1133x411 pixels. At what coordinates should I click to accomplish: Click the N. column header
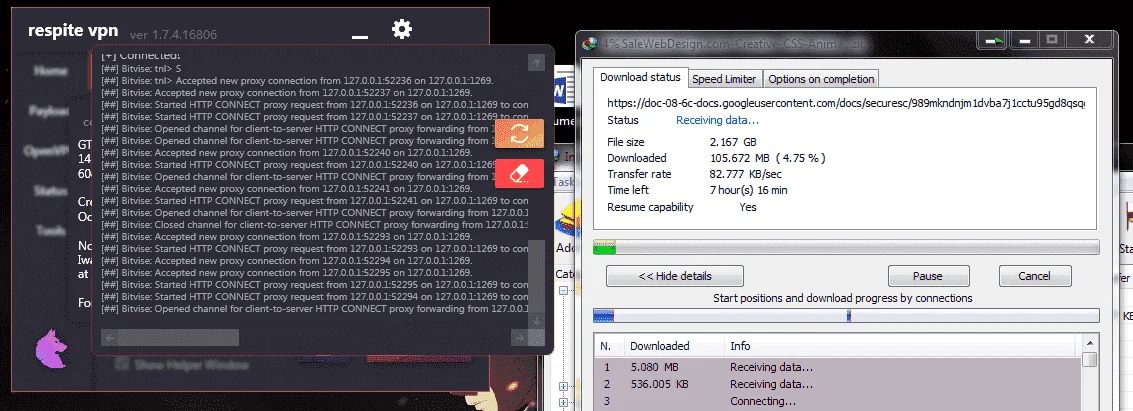coord(606,346)
